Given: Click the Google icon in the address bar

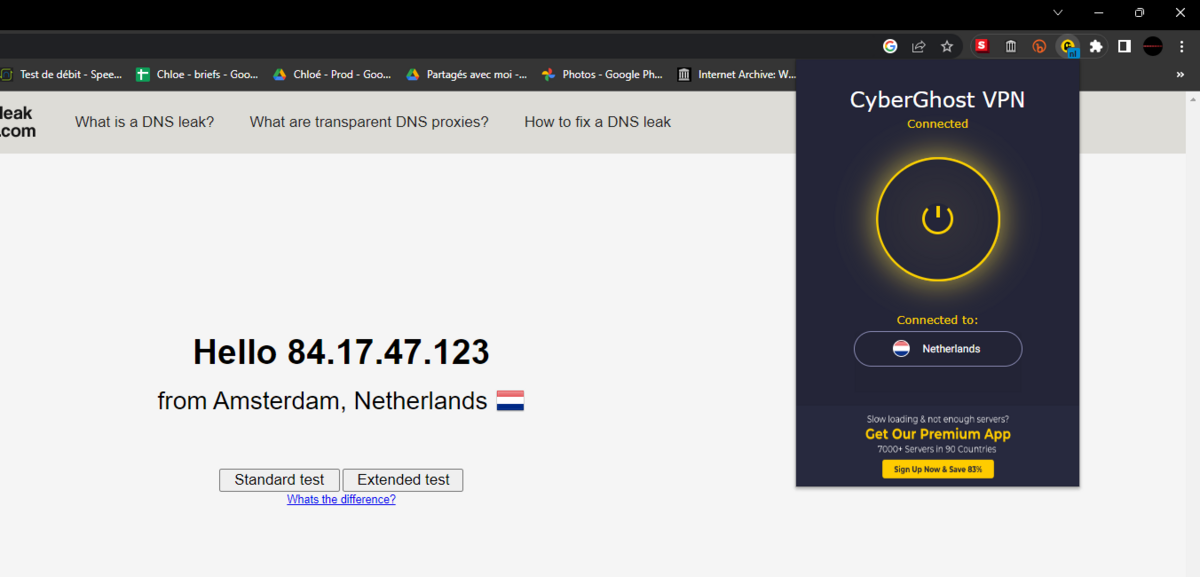Looking at the screenshot, I should [890, 46].
